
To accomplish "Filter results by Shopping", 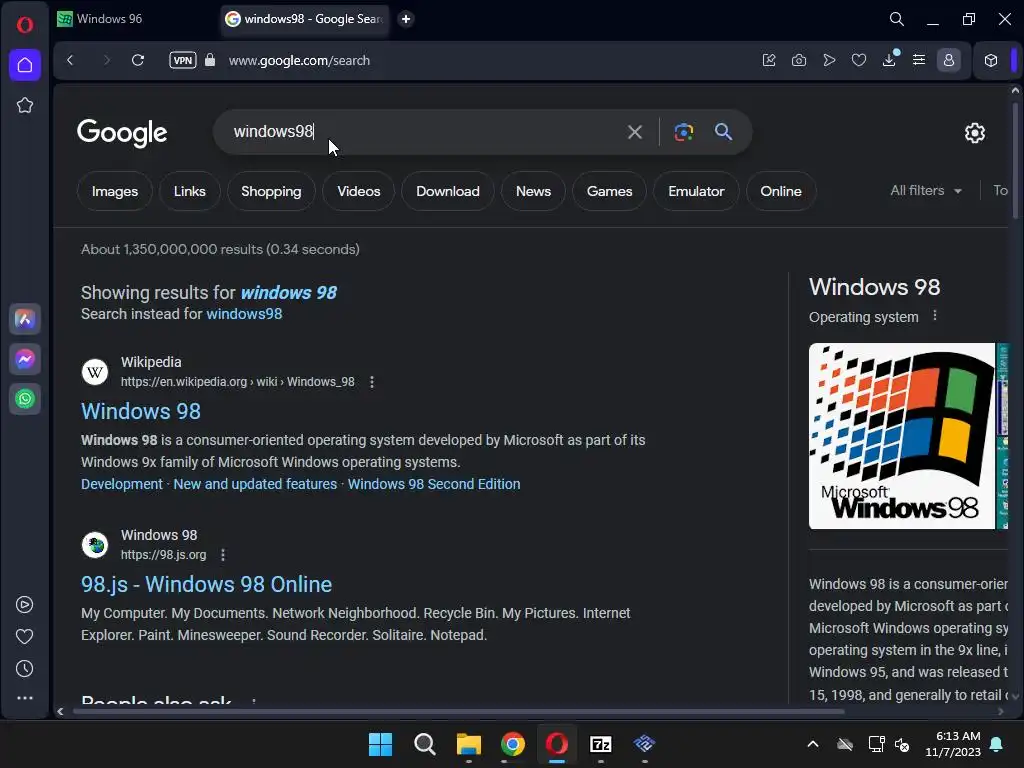I will tap(271, 191).
